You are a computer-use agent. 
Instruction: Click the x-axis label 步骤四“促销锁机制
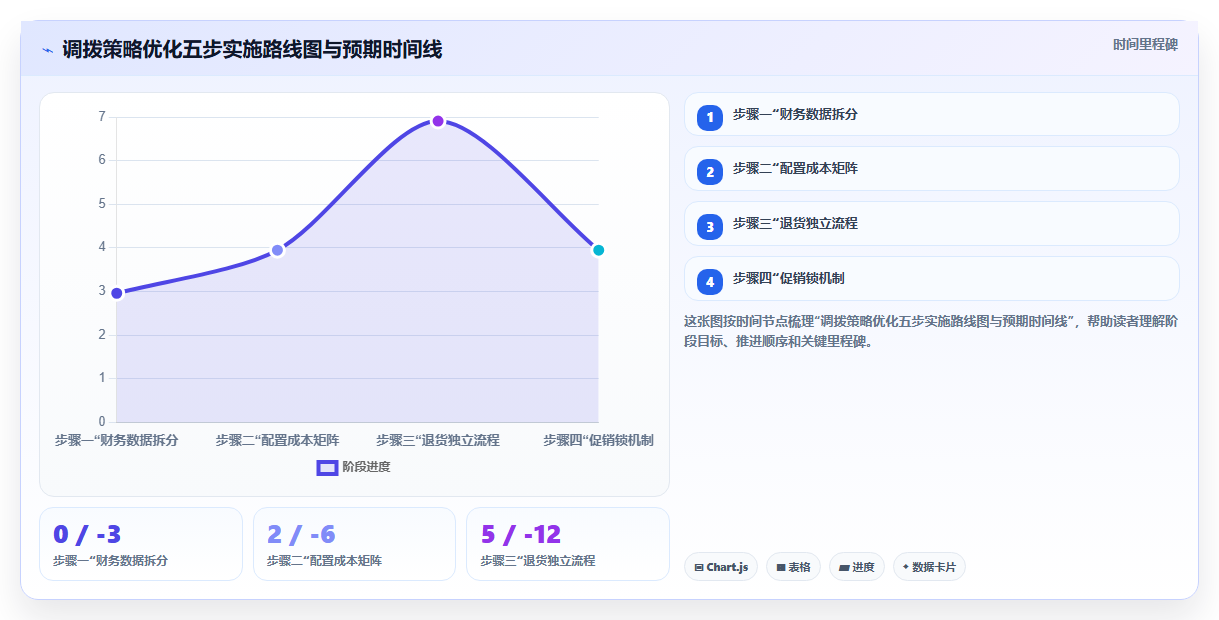pos(598,440)
